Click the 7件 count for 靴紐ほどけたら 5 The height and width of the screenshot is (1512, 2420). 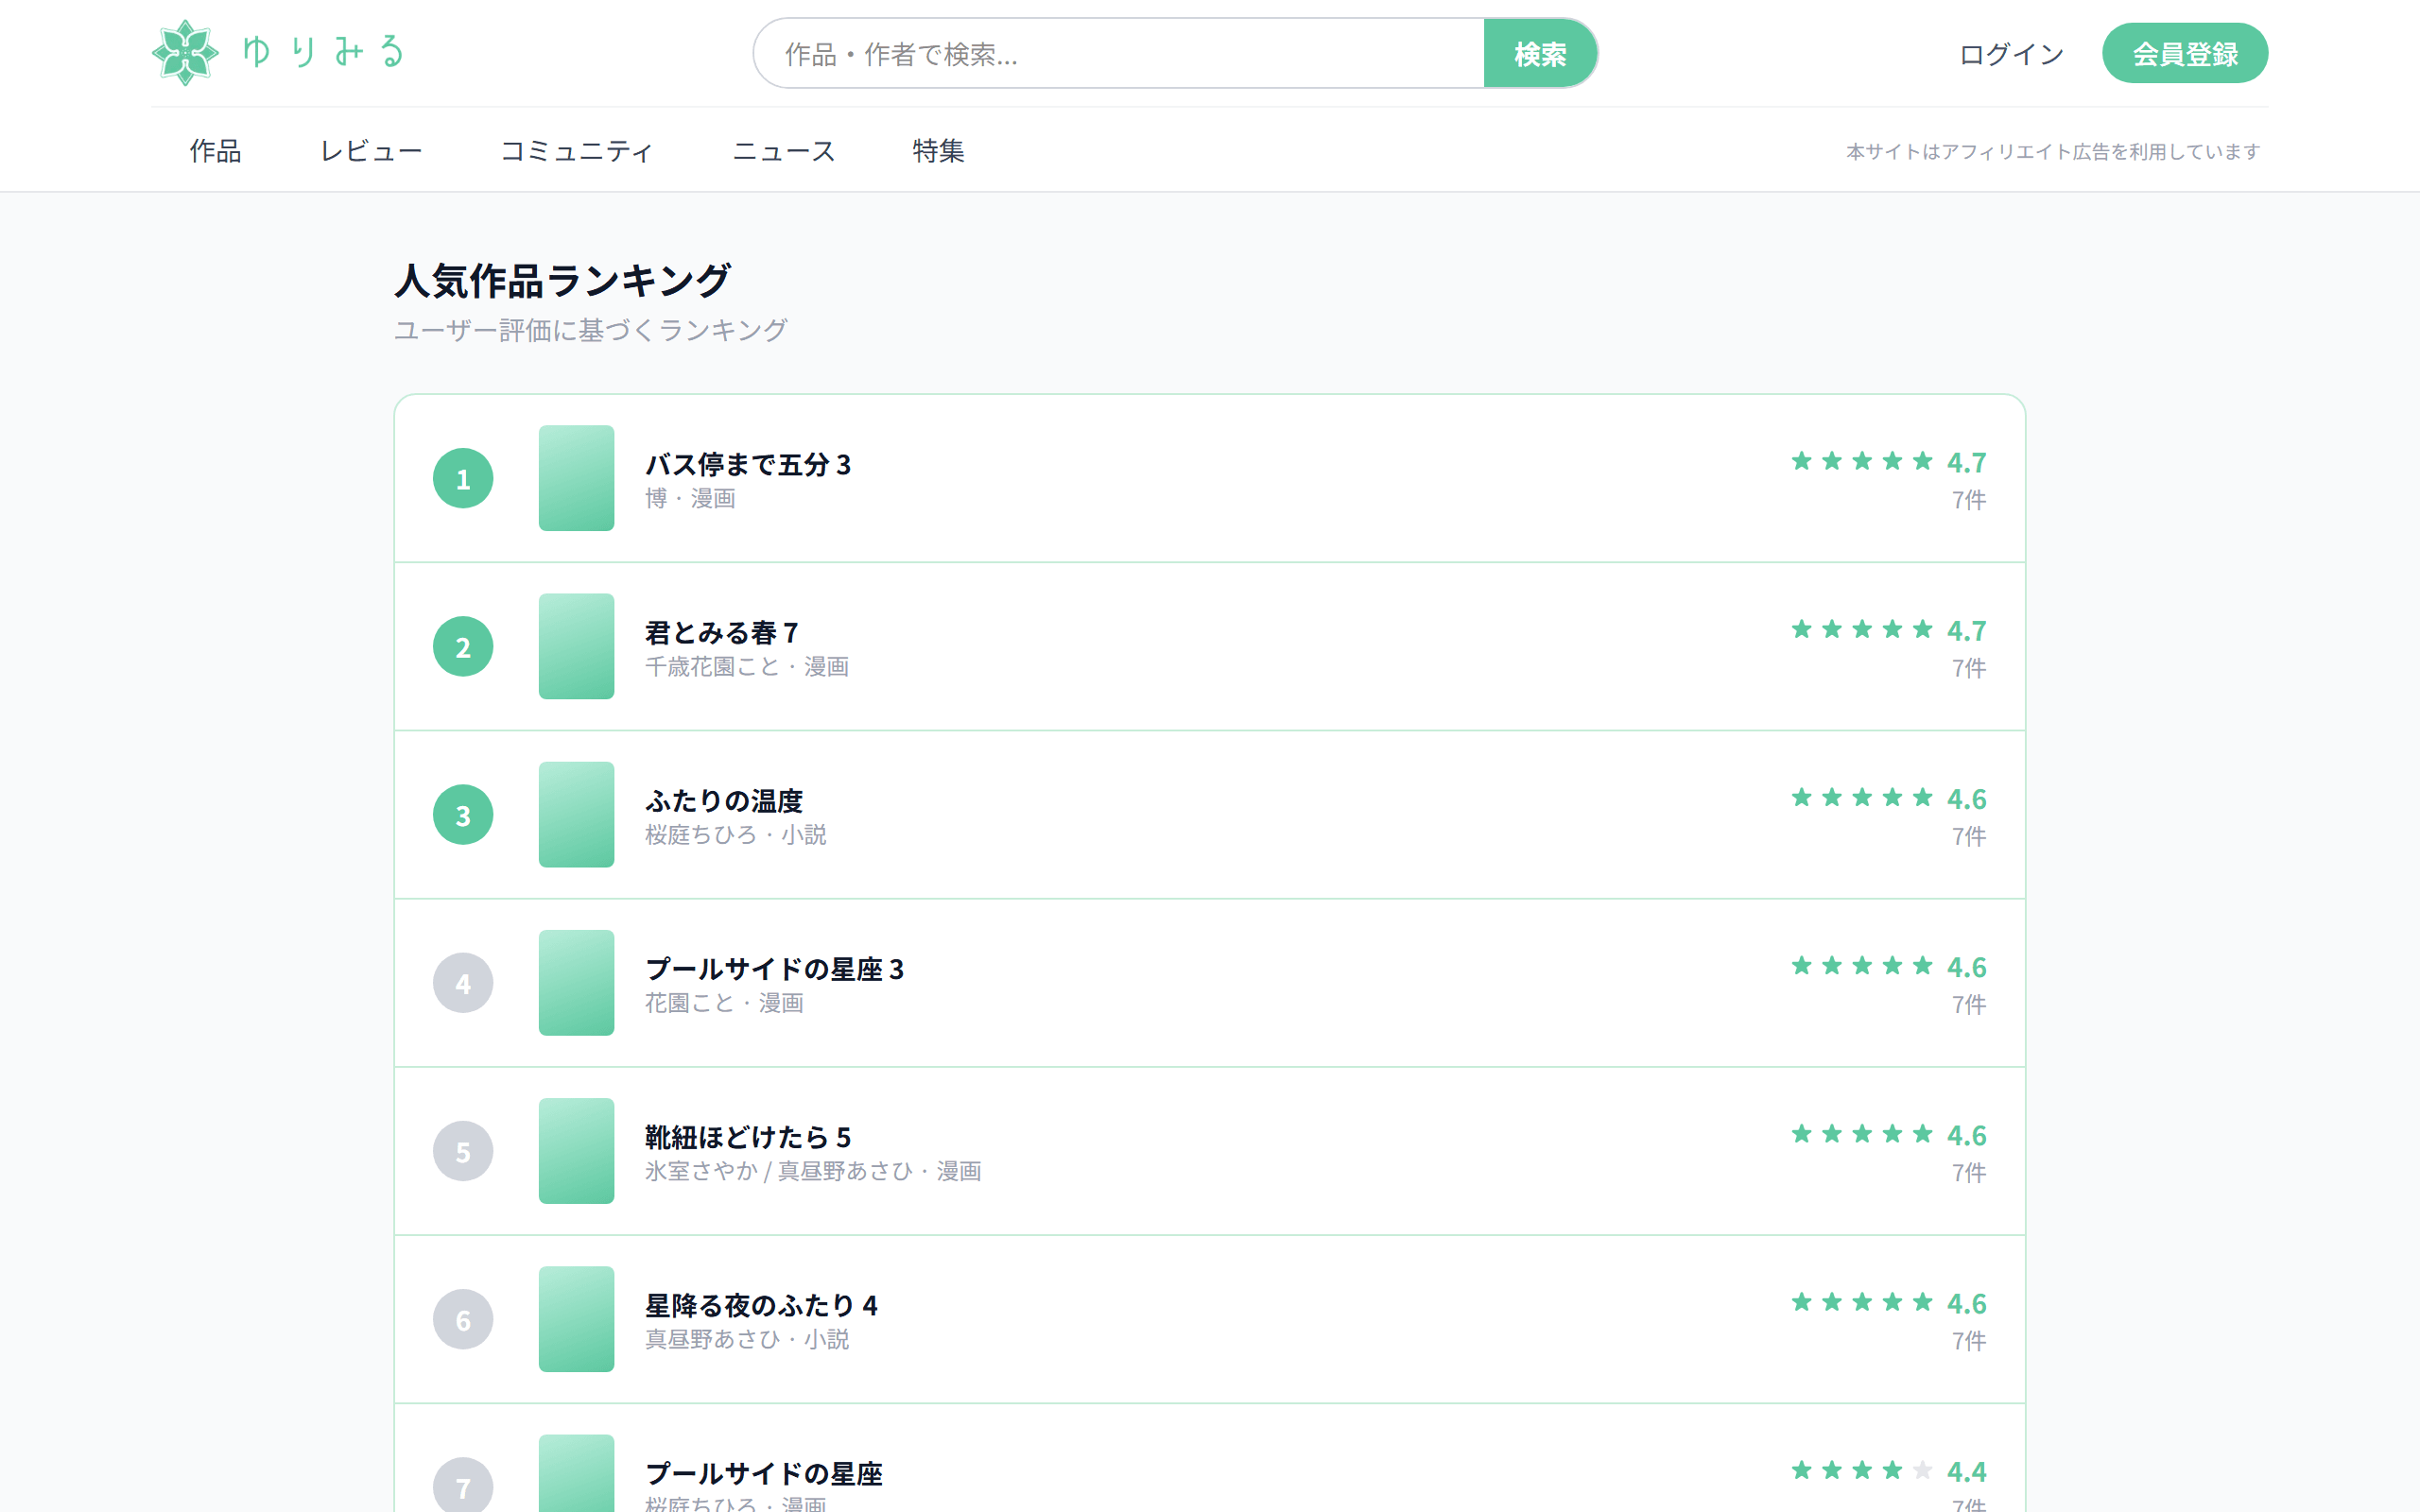[x=1968, y=1172]
